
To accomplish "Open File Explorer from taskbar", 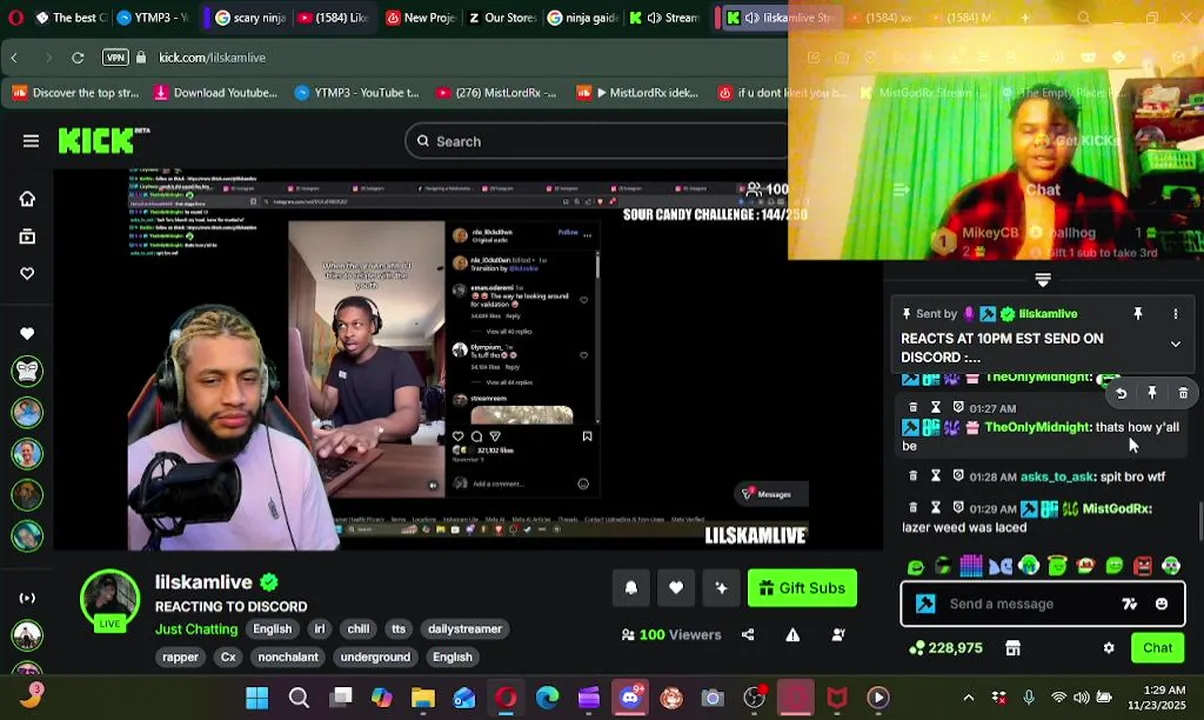I will coord(423,698).
